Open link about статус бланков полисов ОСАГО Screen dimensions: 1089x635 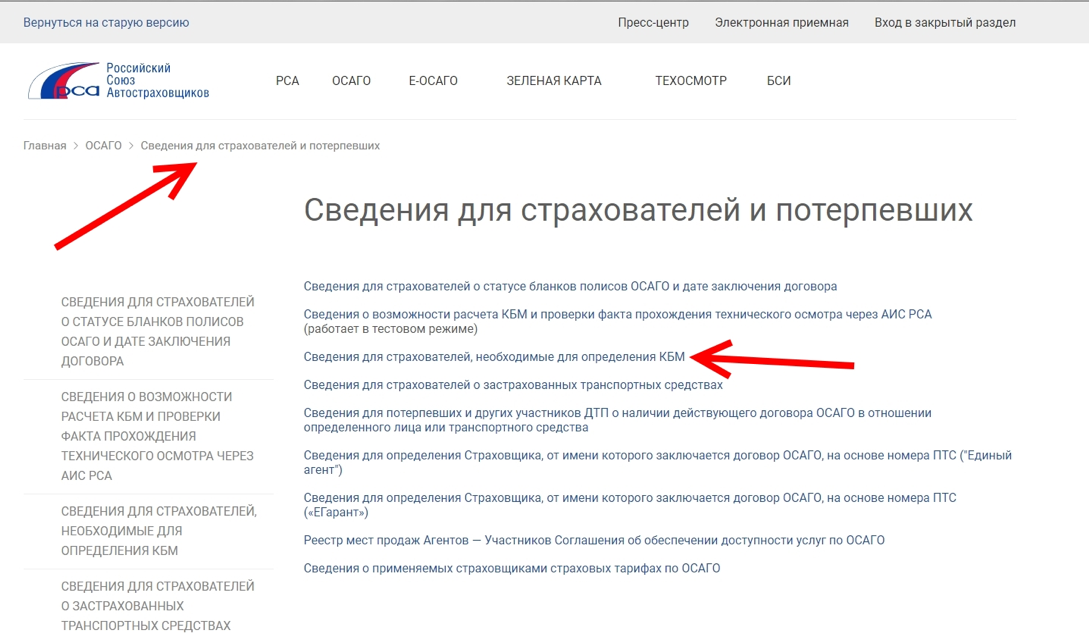[x=570, y=286]
